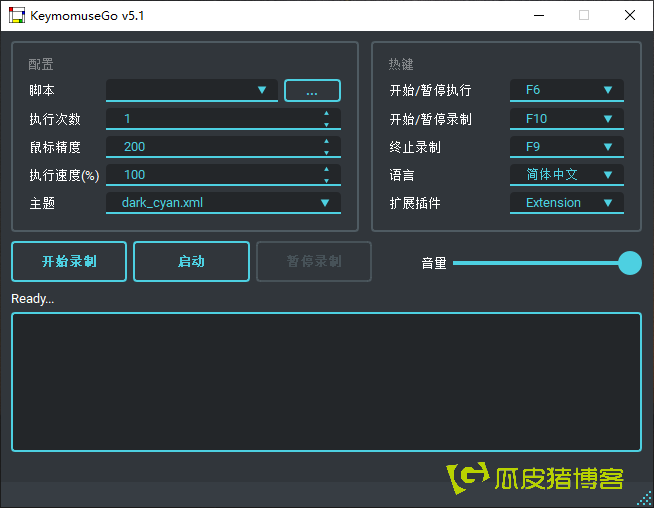Click the 音量 volume slider handle
The height and width of the screenshot is (508, 654).
click(x=630, y=263)
